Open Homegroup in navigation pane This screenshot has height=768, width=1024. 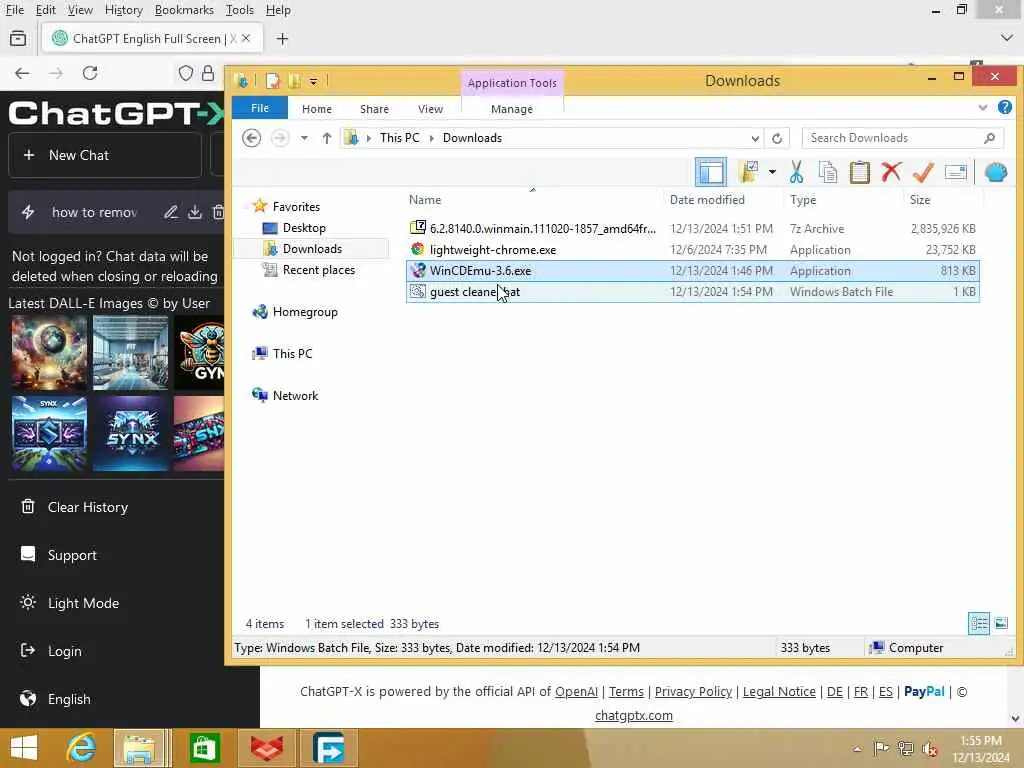click(304, 312)
